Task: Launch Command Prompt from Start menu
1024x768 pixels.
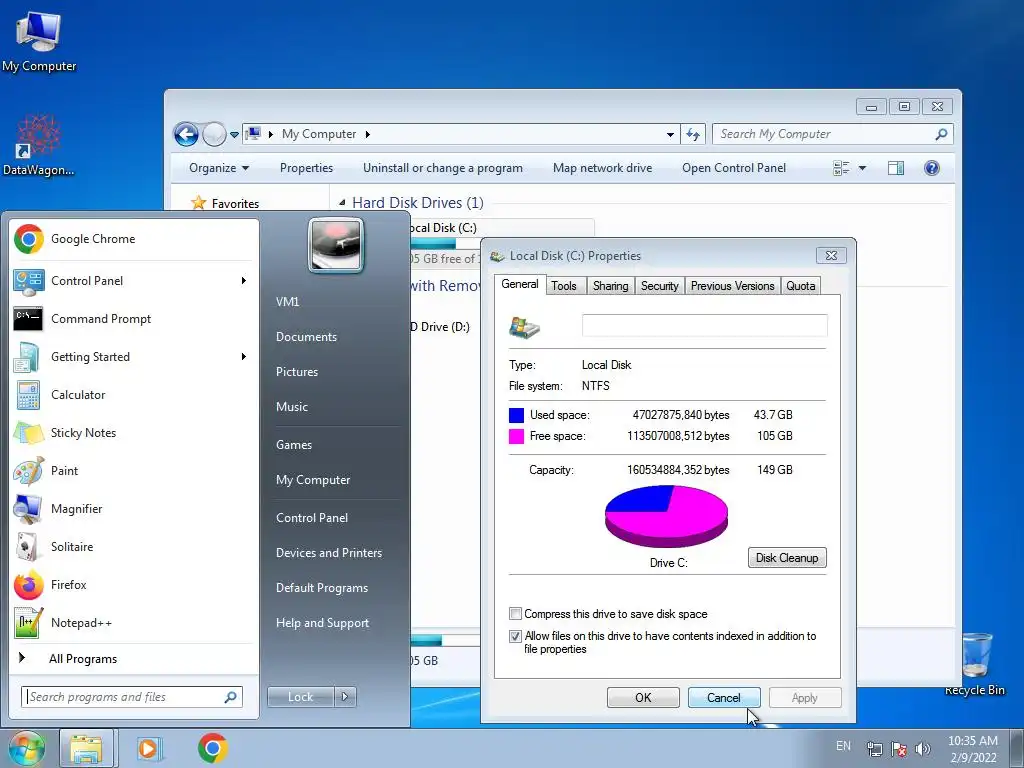Action: [x=134, y=319]
